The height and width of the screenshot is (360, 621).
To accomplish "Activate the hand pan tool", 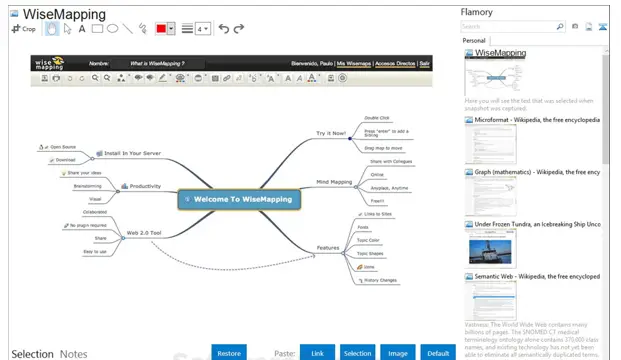I will 51,29.
